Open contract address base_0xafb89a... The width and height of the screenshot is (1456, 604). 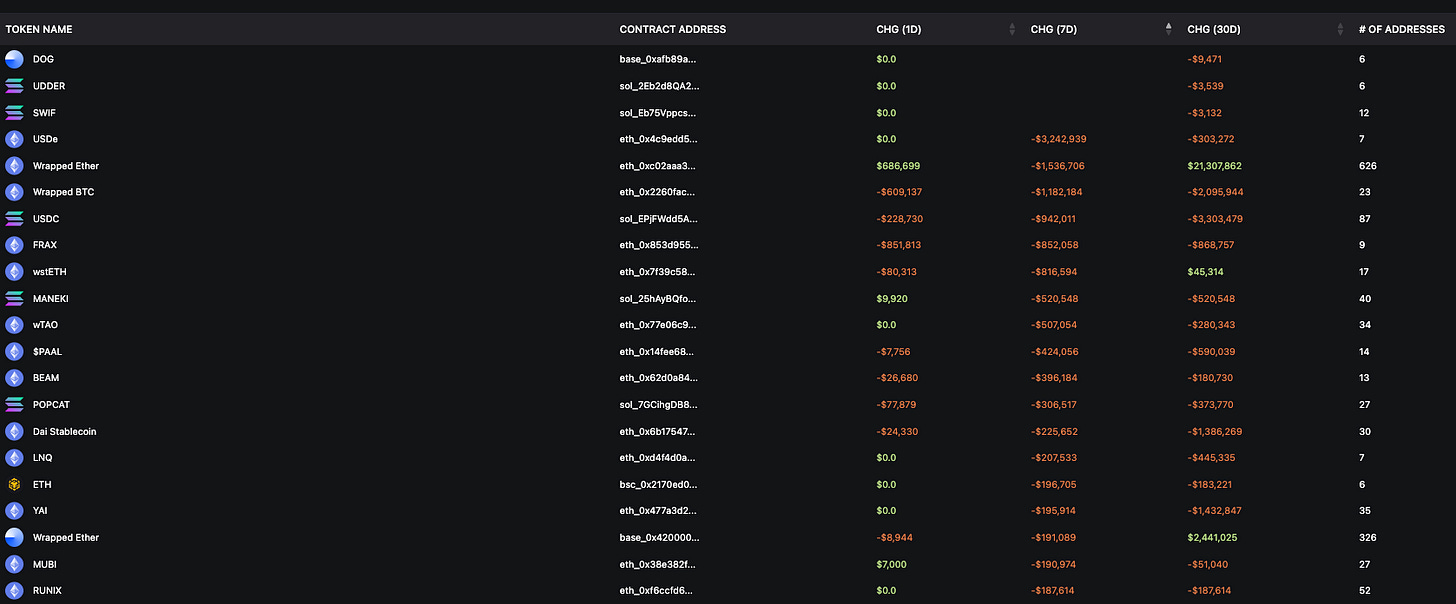658,59
